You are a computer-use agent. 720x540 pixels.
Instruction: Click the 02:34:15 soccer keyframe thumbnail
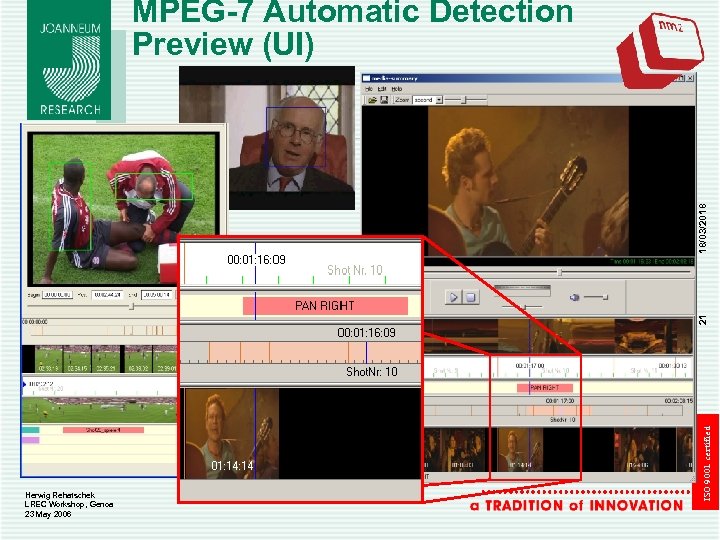click(x=76, y=359)
